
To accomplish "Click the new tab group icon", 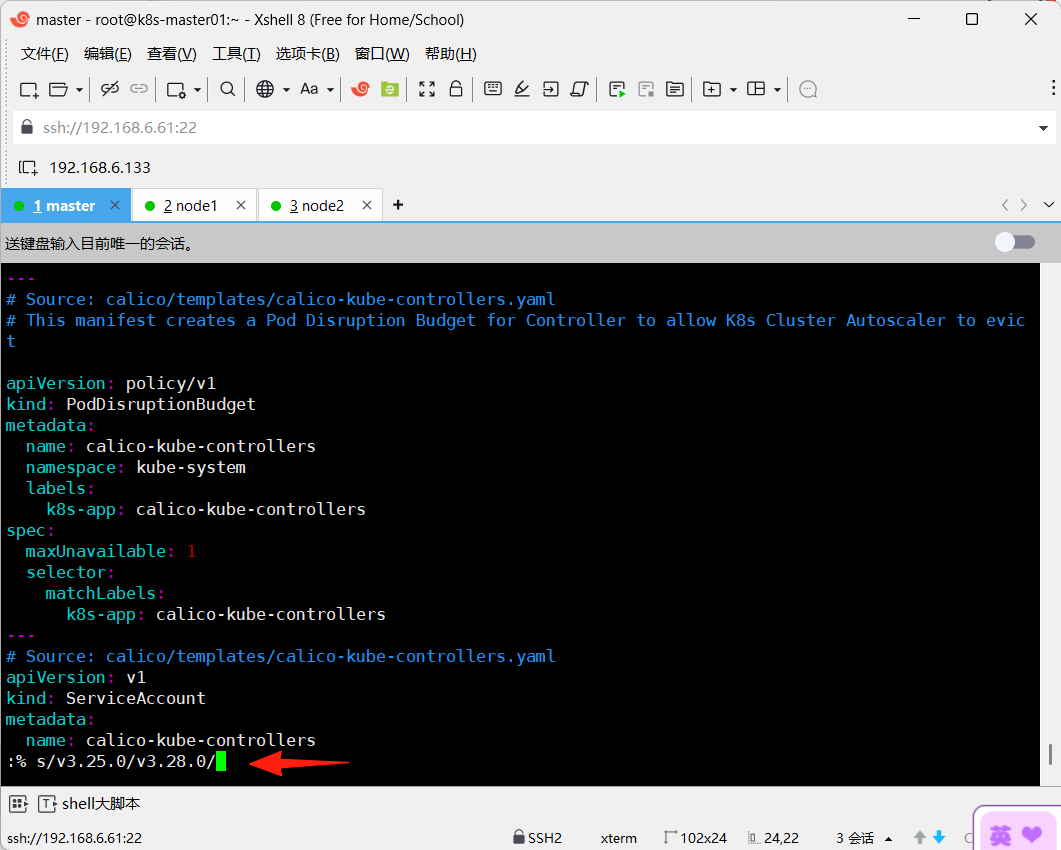I will 712,89.
